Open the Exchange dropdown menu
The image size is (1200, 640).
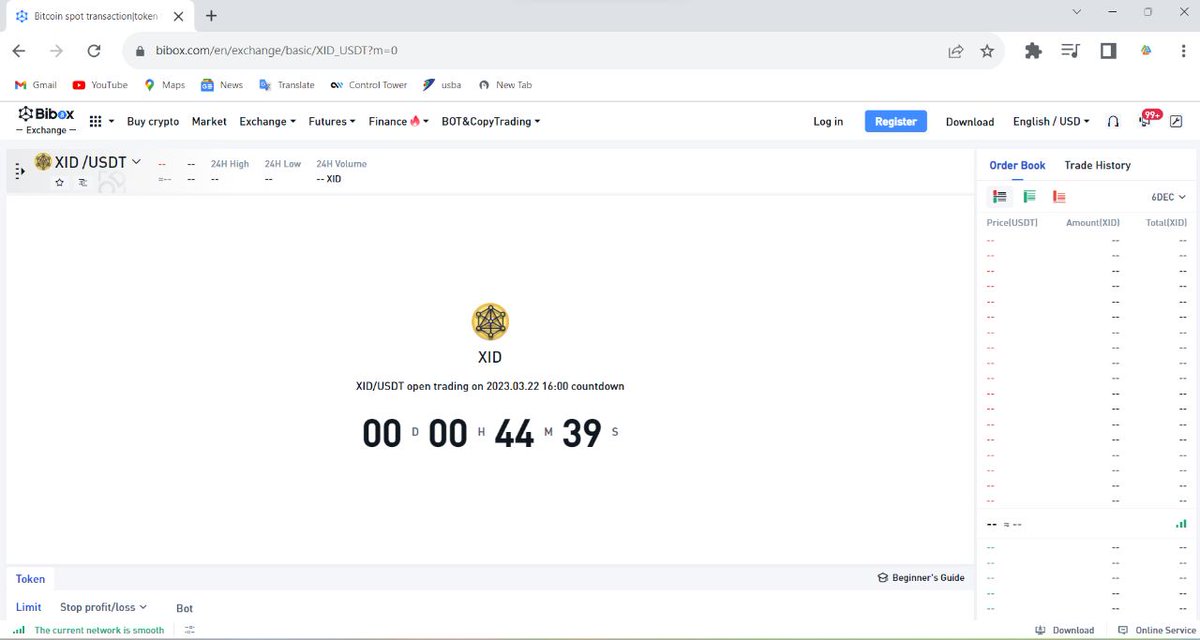267,121
